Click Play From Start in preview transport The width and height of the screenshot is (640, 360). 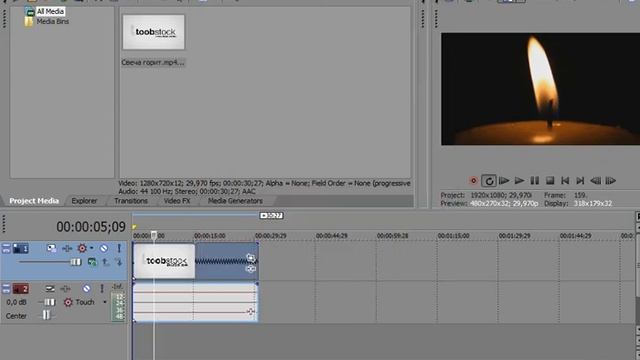[x=504, y=180]
